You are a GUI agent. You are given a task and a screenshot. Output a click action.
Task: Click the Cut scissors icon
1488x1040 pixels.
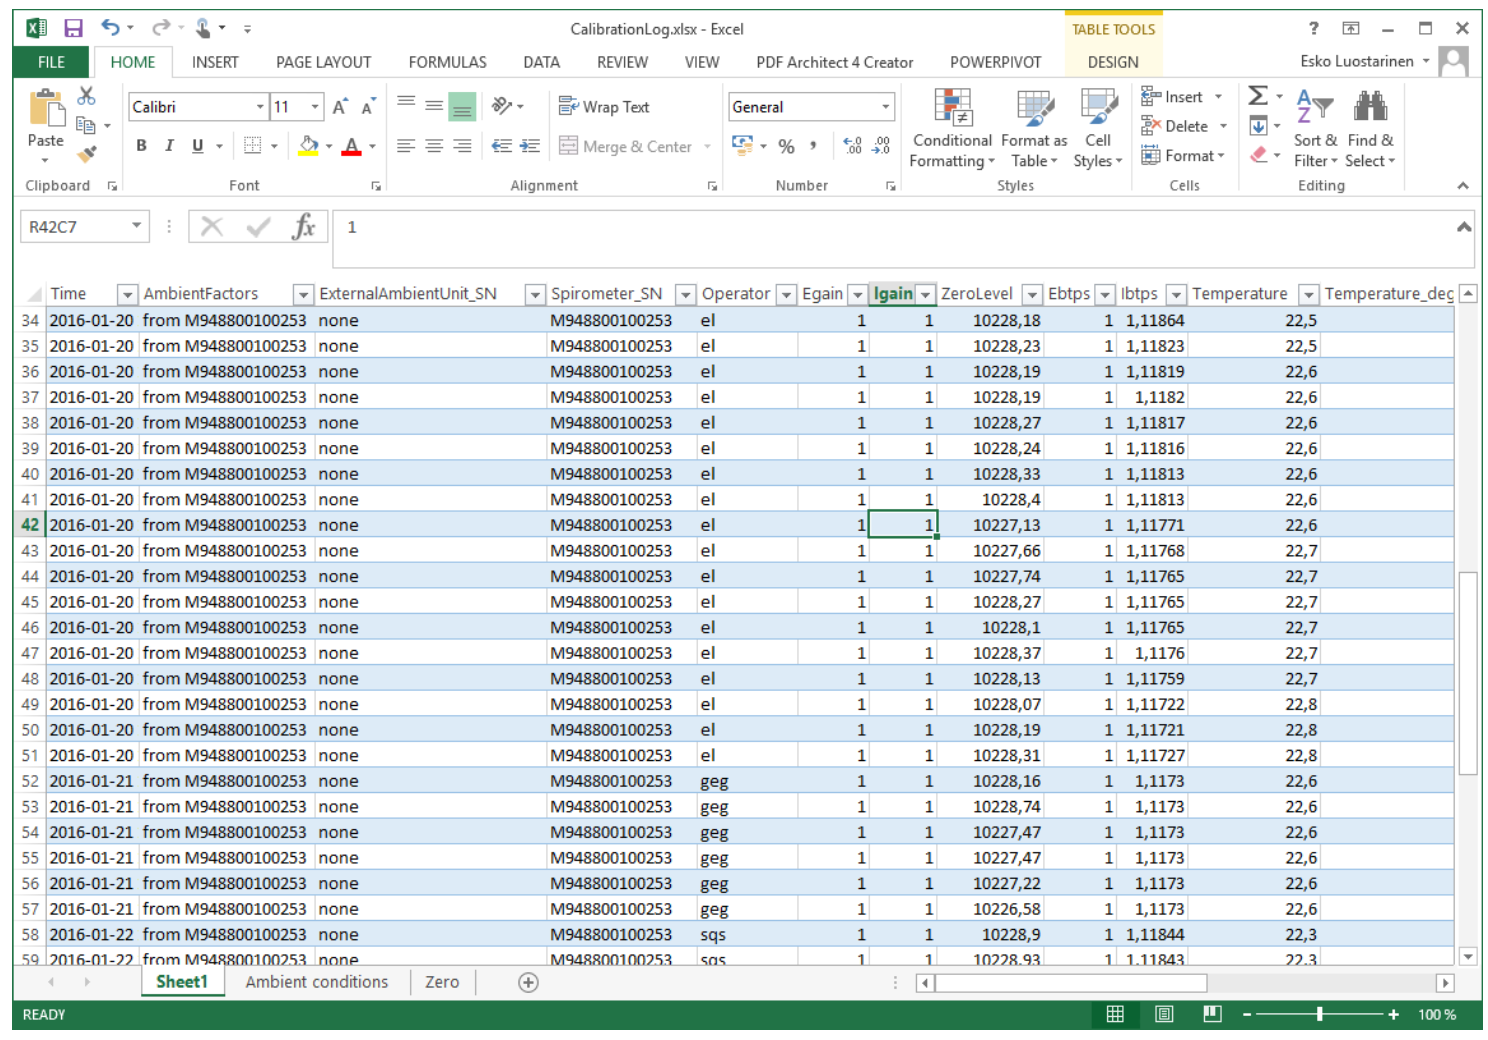point(87,96)
